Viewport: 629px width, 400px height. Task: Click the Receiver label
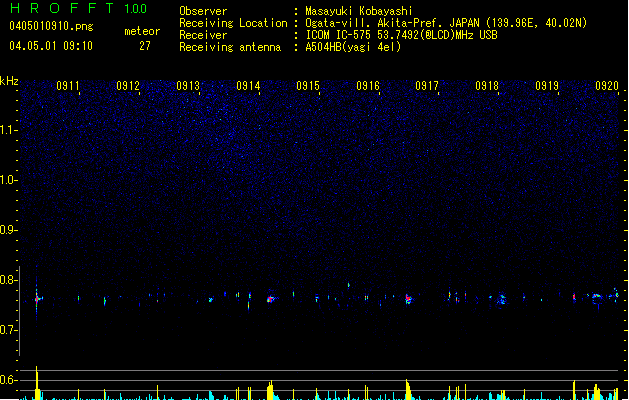tap(203, 35)
